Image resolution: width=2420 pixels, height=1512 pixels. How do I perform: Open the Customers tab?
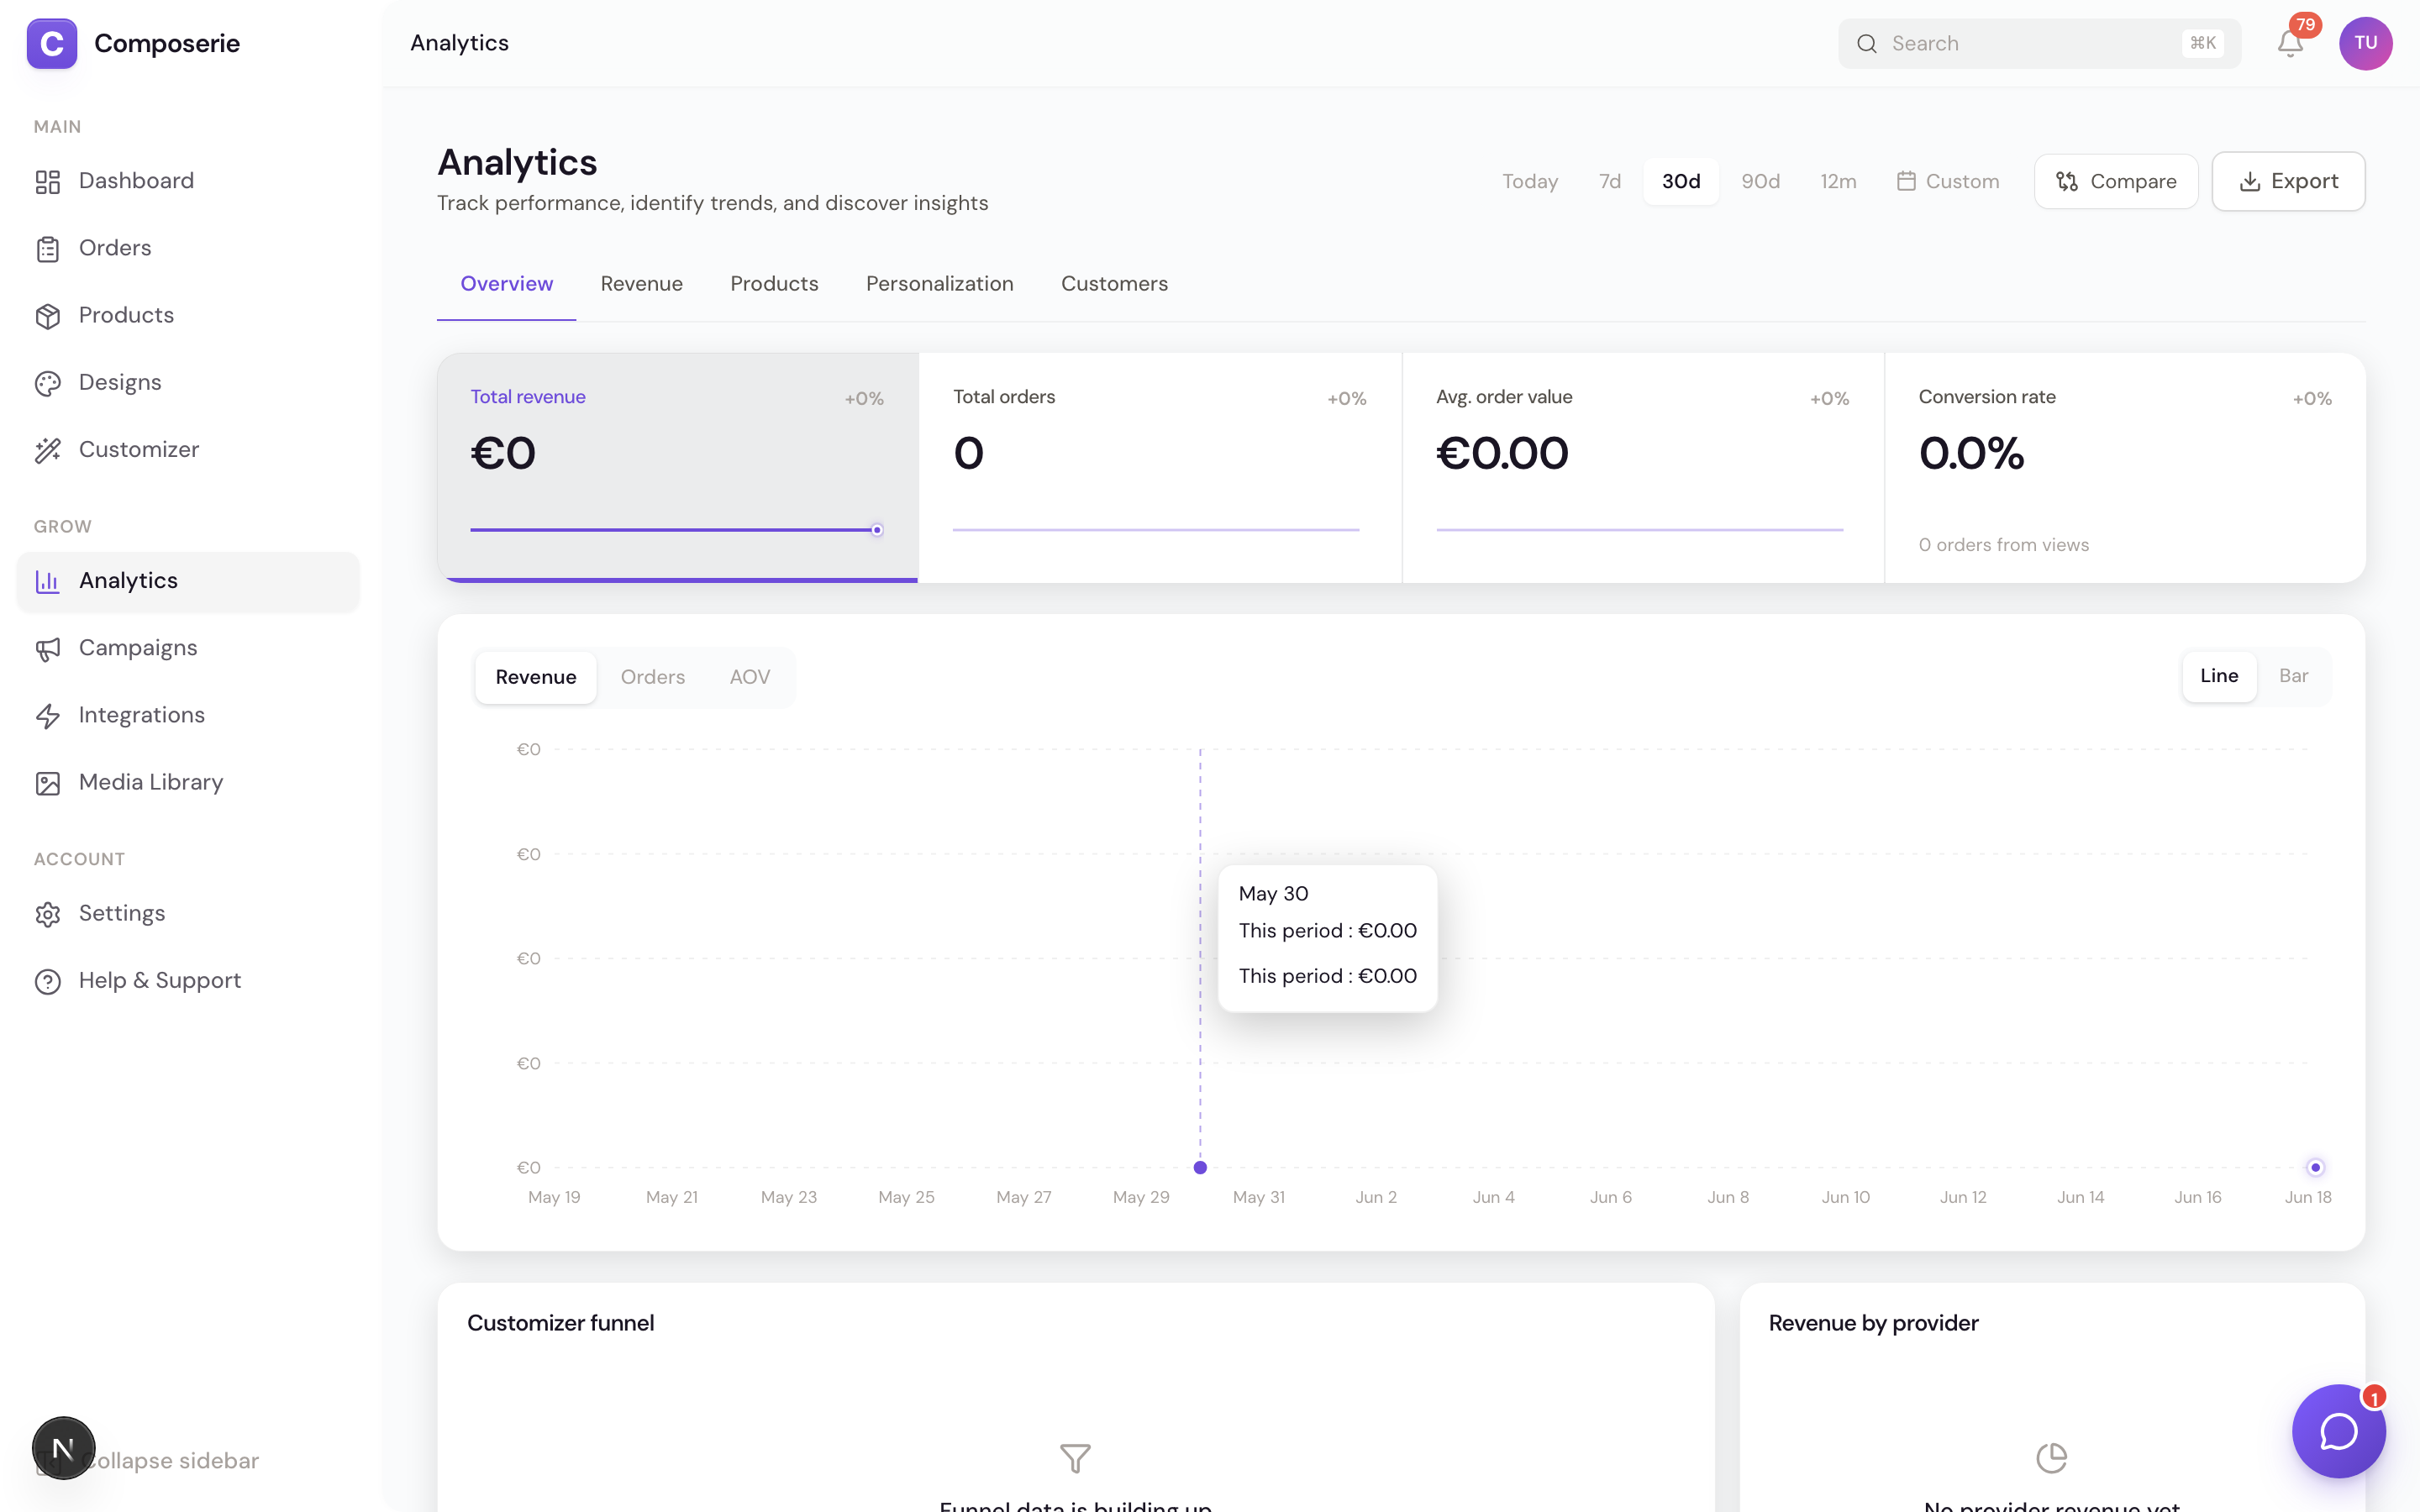pyautogui.click(x=1114, y=284)
